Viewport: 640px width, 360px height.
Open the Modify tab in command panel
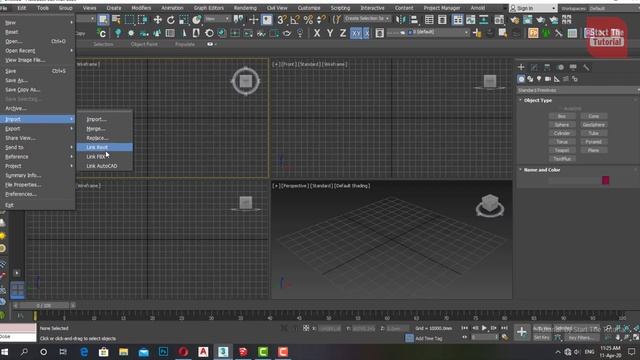pos(534,67)
